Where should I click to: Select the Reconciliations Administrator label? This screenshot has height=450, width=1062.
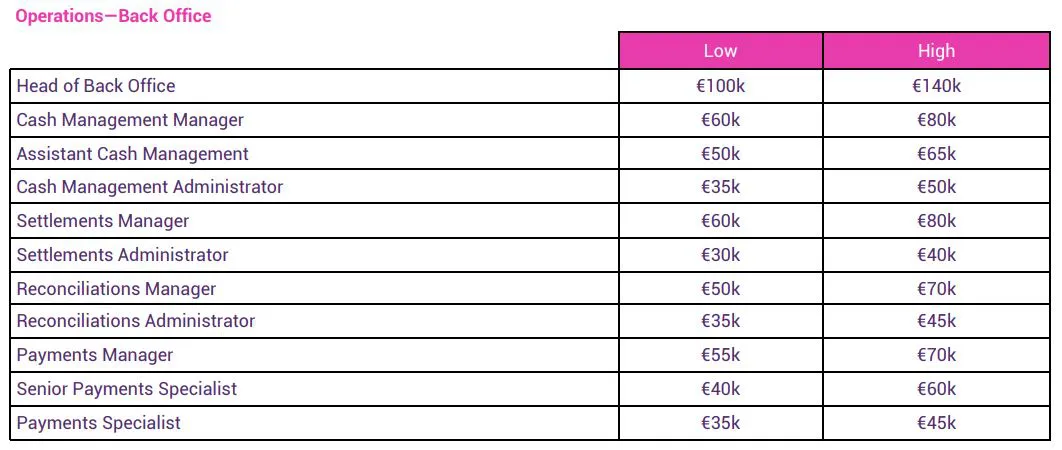point(136,321)
